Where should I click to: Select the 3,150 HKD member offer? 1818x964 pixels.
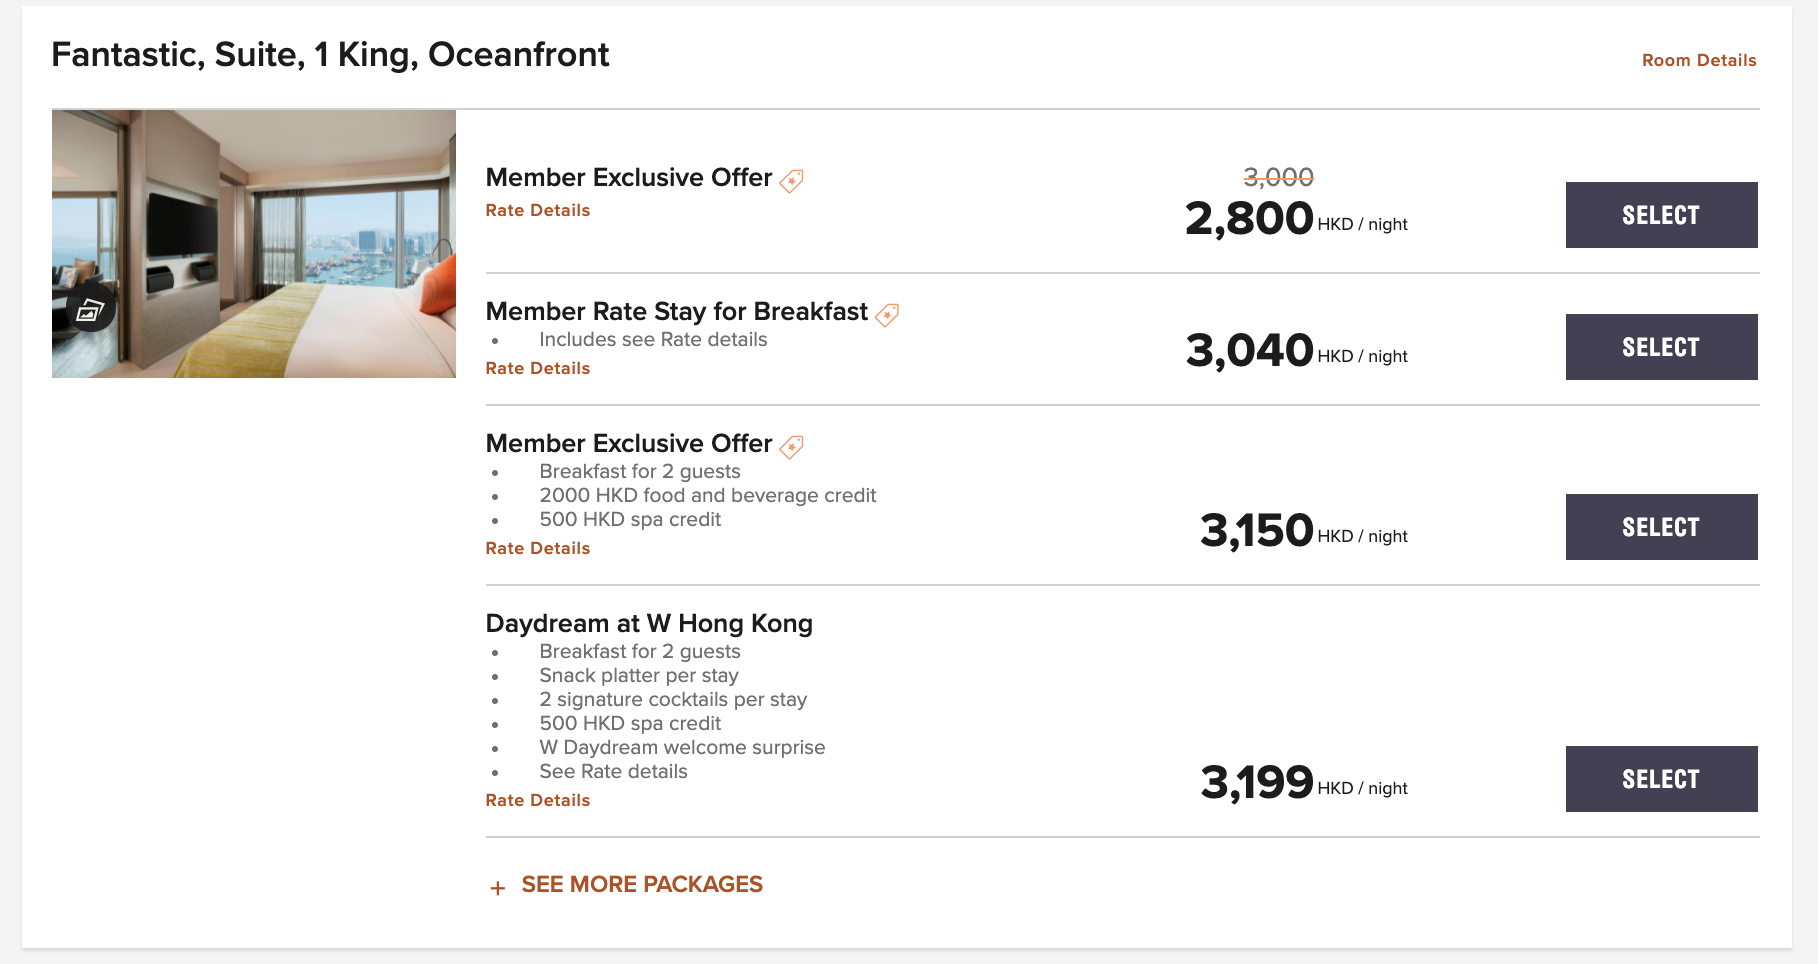click(x=1661, y=527)
